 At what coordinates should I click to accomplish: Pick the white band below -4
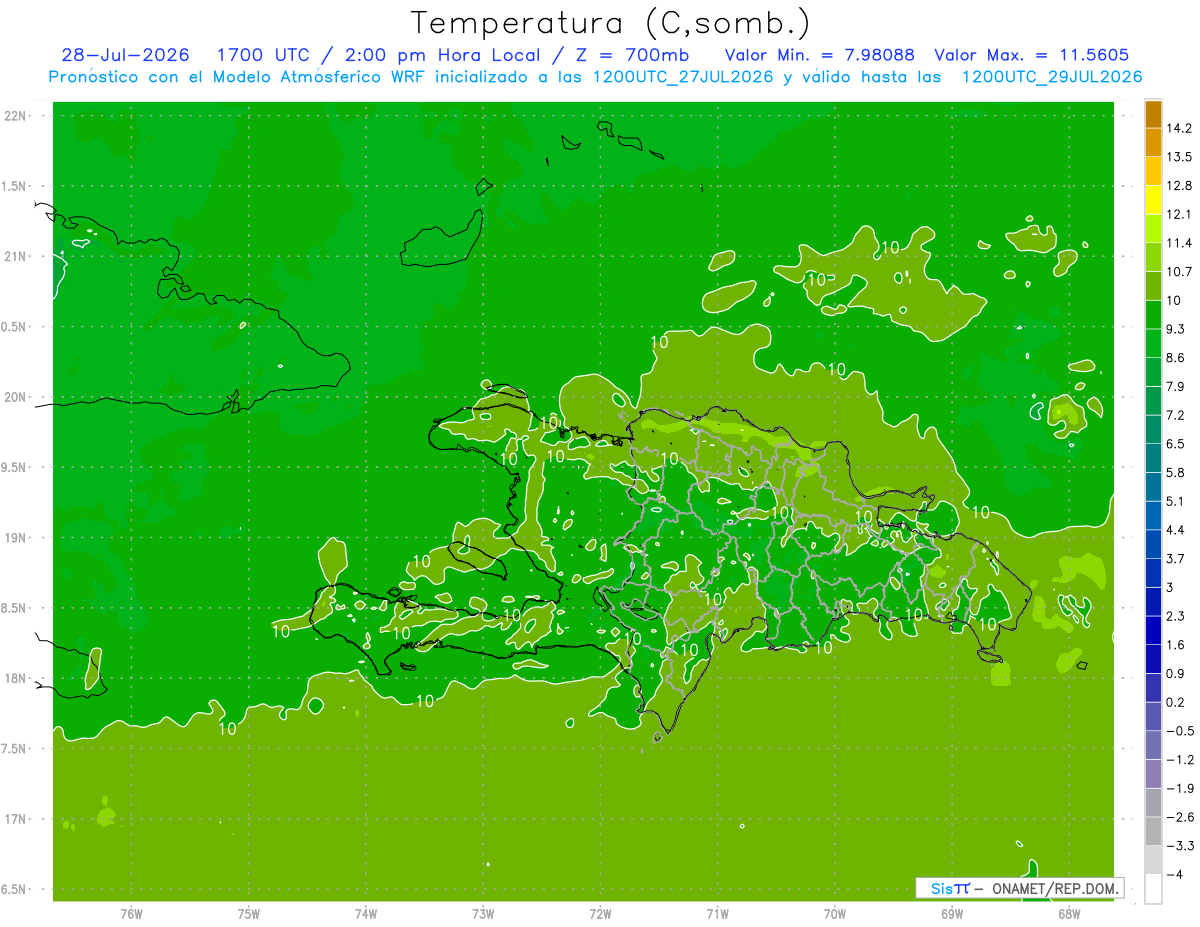click(x=1153, y=889)
